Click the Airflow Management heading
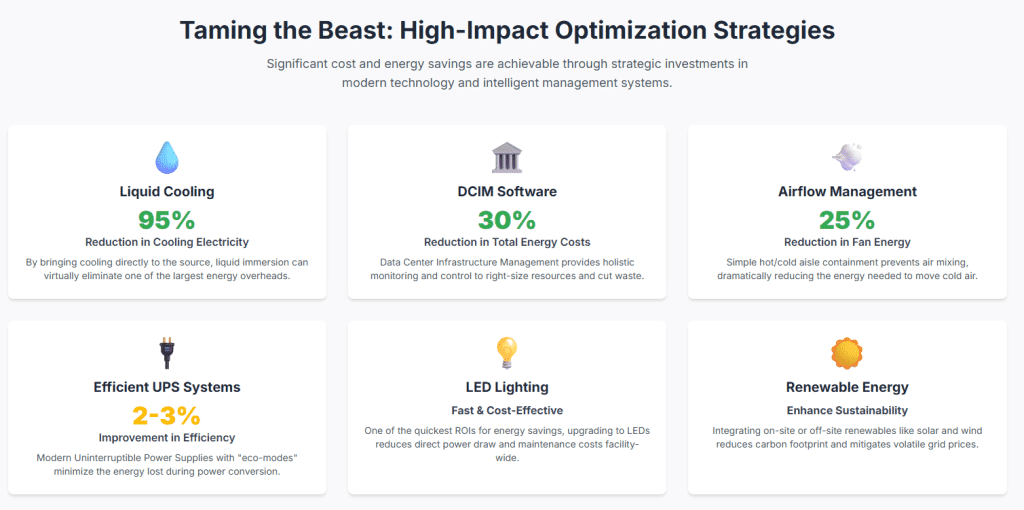The height and width of the screenshot is (510, 1024). pos(847,191)
